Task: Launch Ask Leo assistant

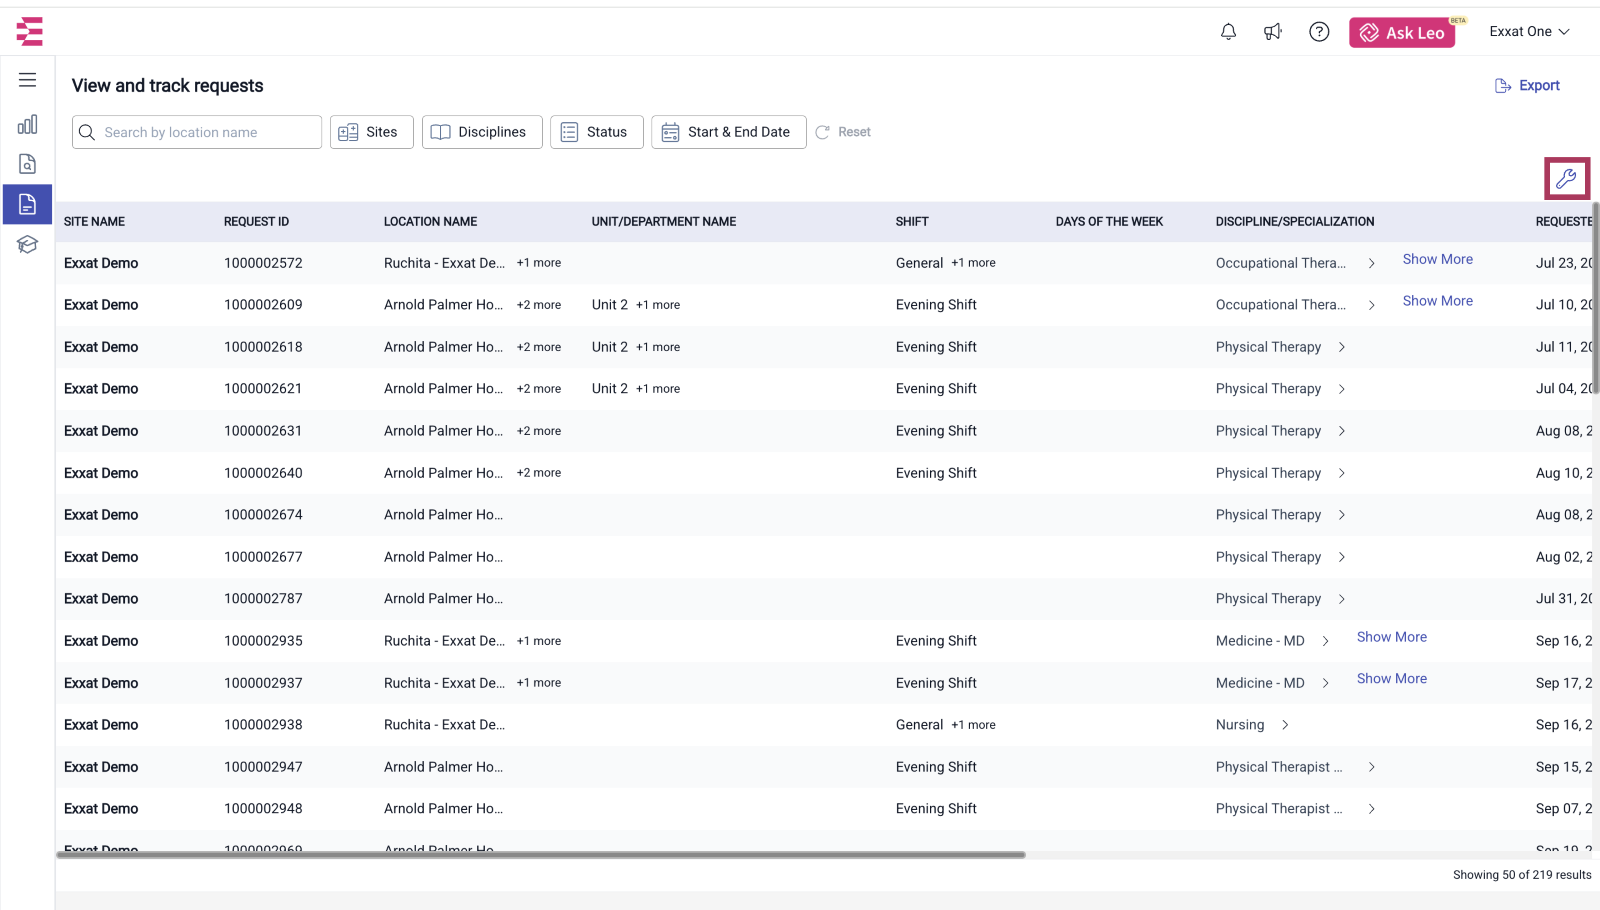Action: pyautogui.click(x=1402, y=33)
